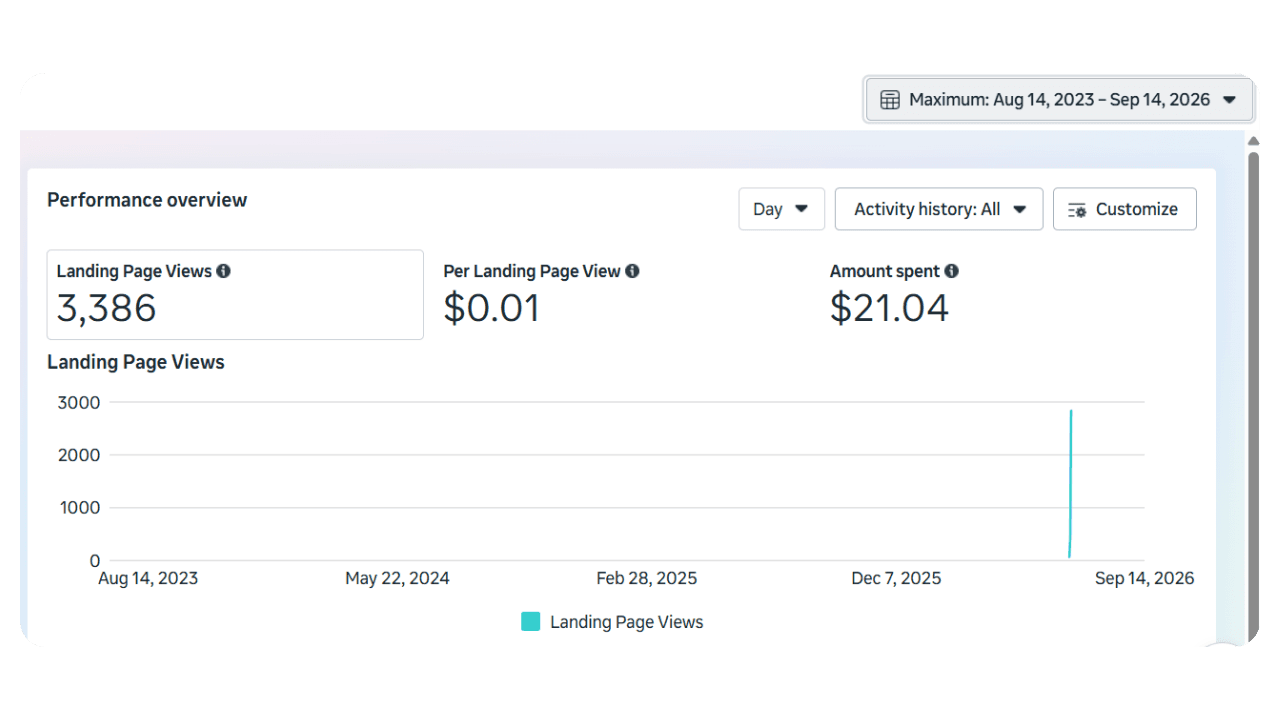
Task: Toggle the teal Landing Page Views legend swatch
Action: (x=531, y=622)
